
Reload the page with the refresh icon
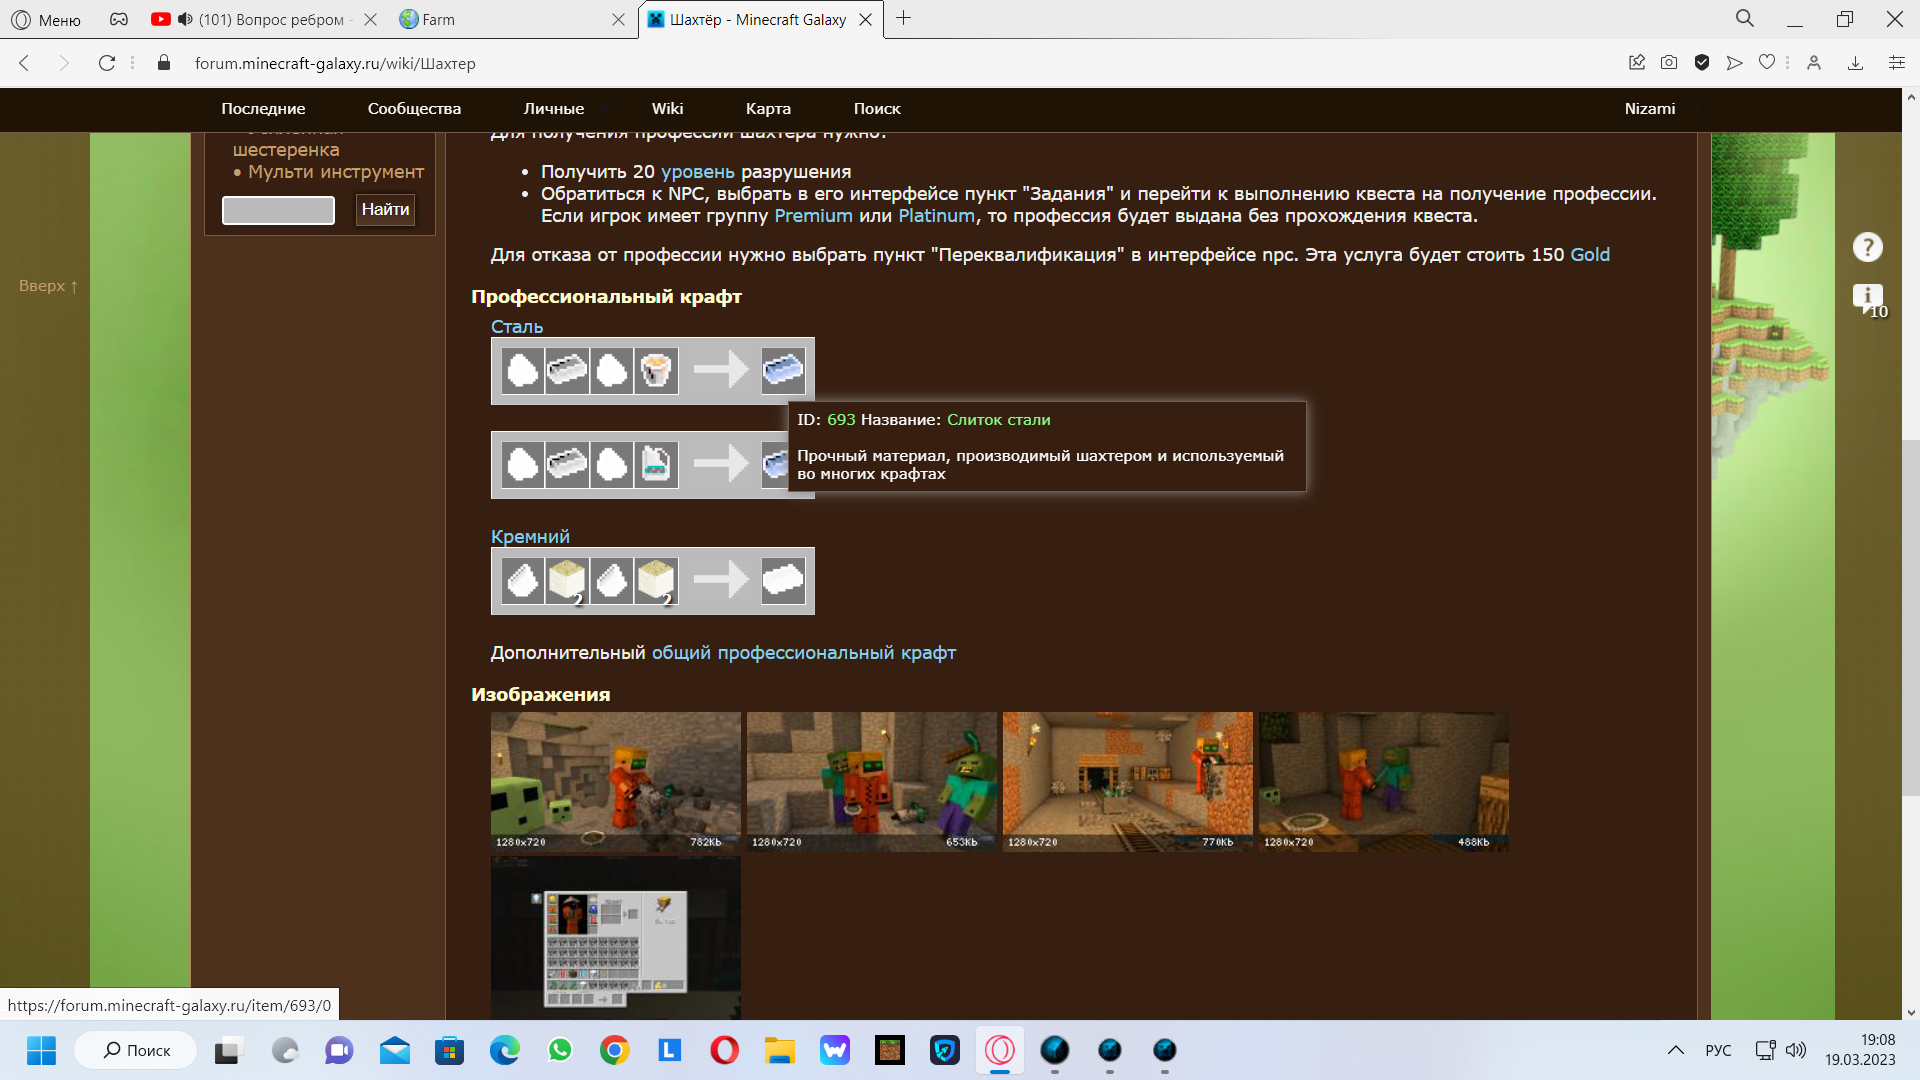[106, 63]
